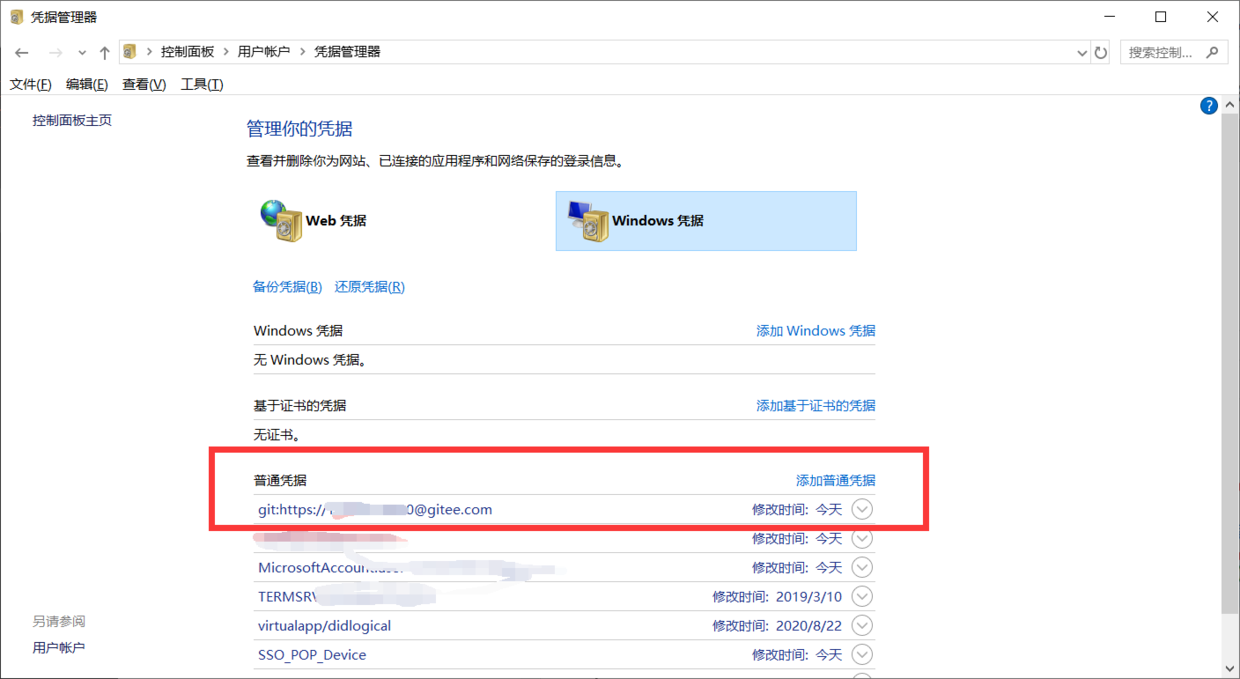This screenshot has height=679, width=1240.
Task: Click the vertical scrollbar down arrow
Action: [1230, 669]
